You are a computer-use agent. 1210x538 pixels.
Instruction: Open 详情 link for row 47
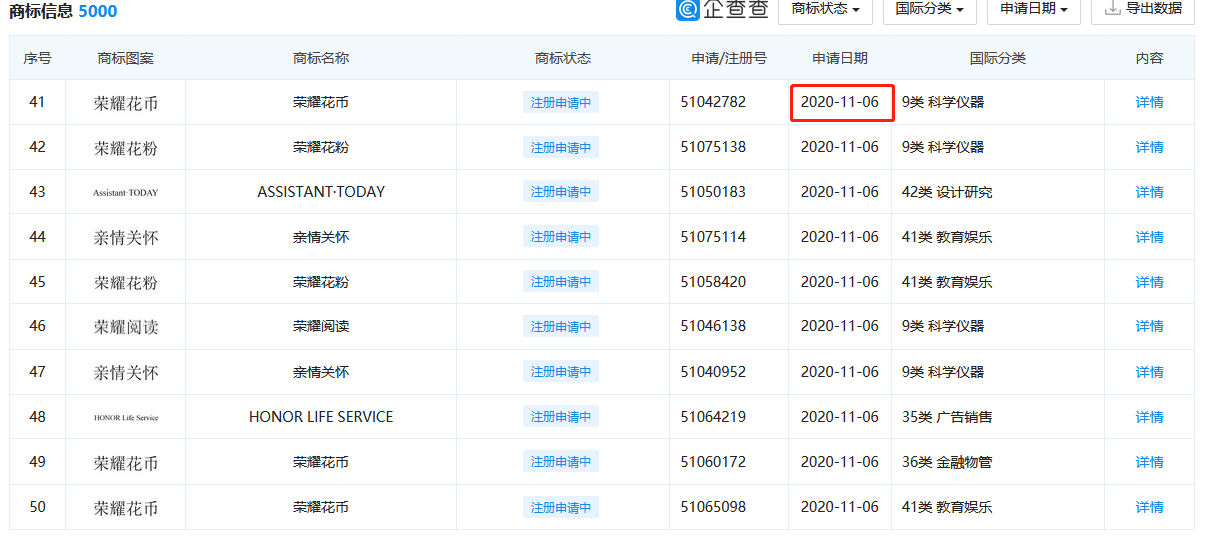pos(1149,372)
